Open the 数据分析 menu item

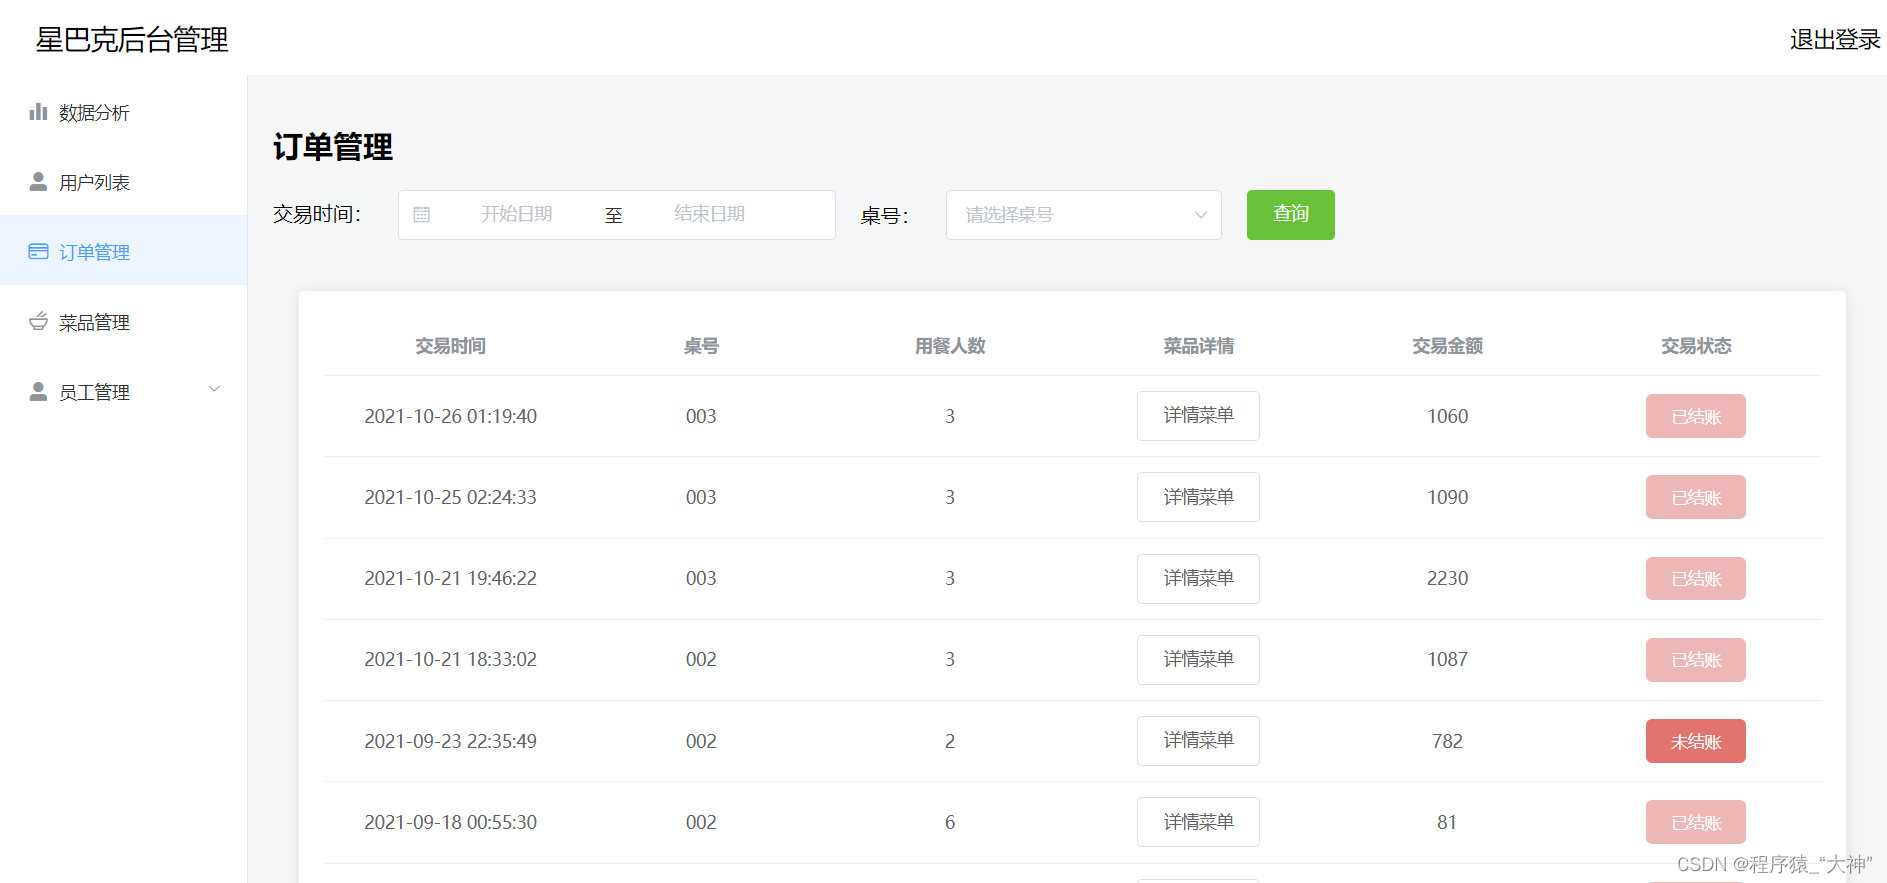tap(94, 113)
